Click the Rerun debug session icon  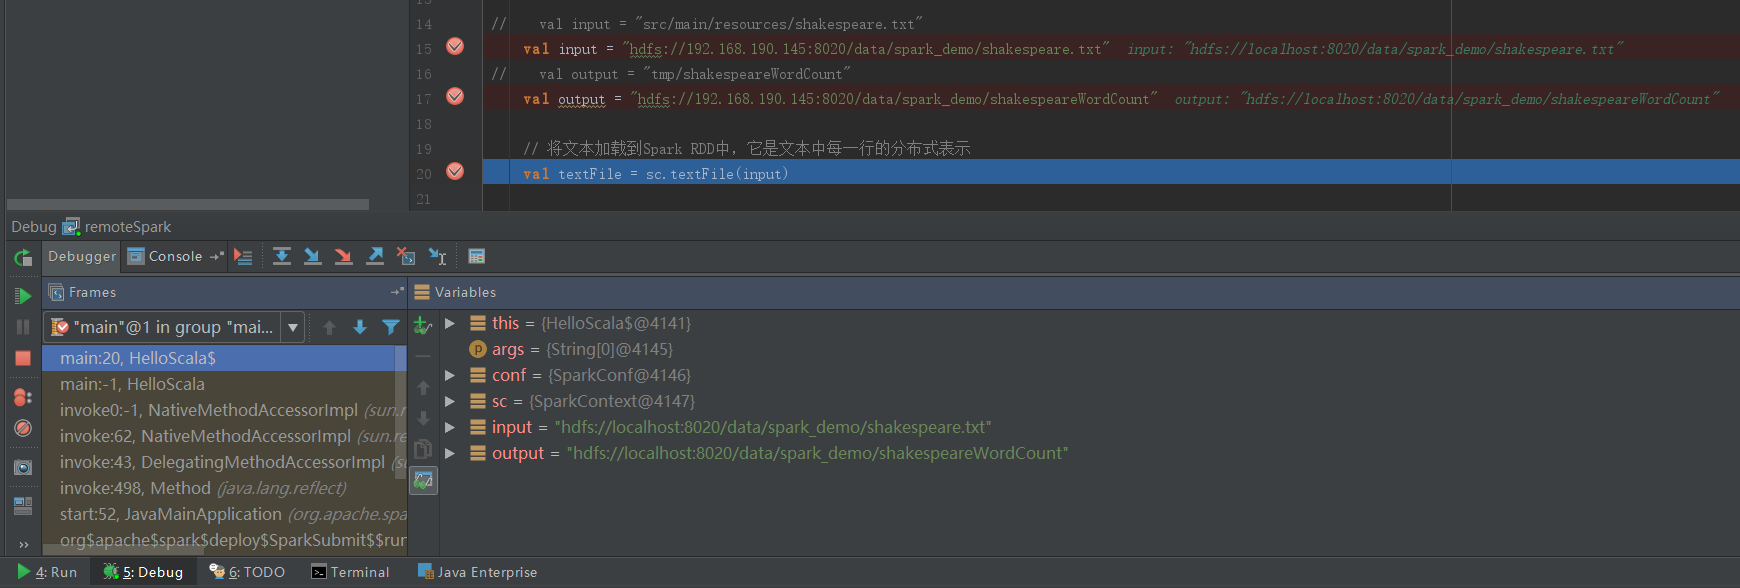coord(22,258)
